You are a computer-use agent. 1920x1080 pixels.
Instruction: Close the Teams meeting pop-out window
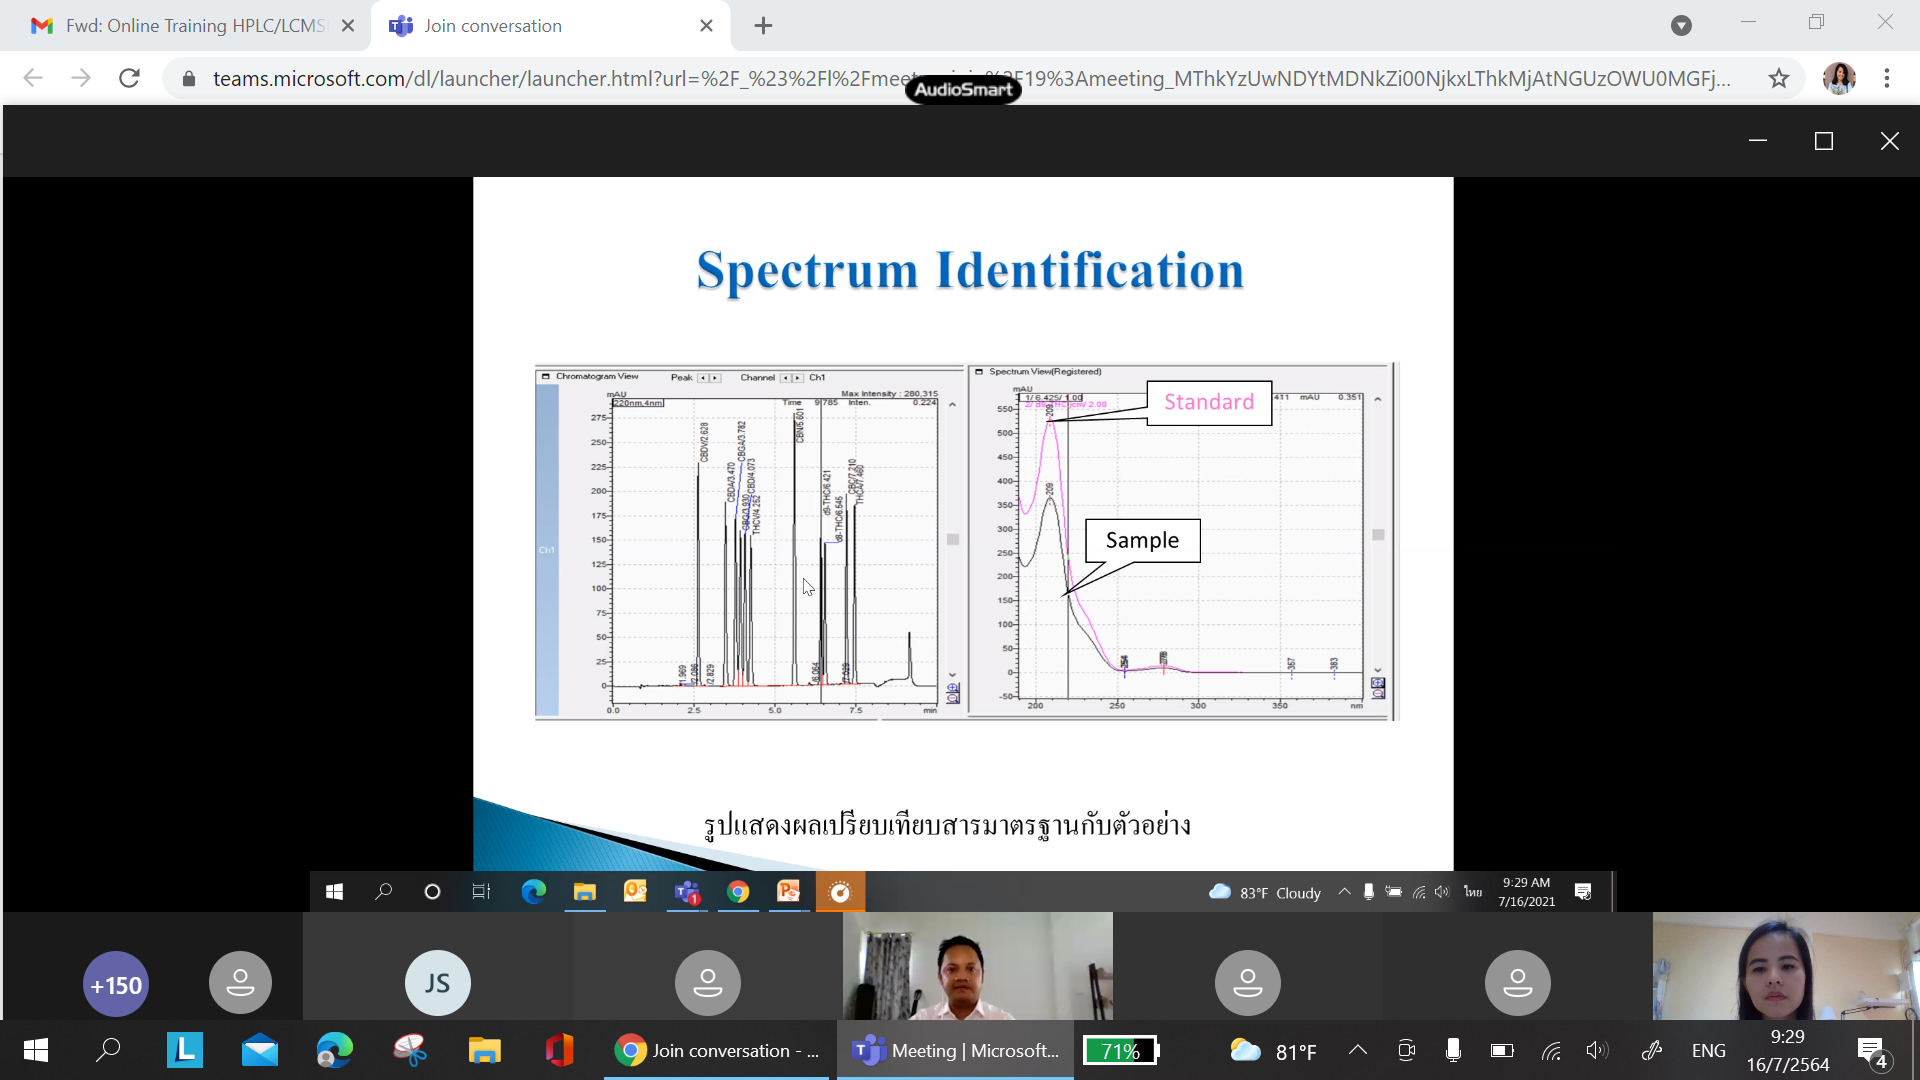click(1889, 141)
